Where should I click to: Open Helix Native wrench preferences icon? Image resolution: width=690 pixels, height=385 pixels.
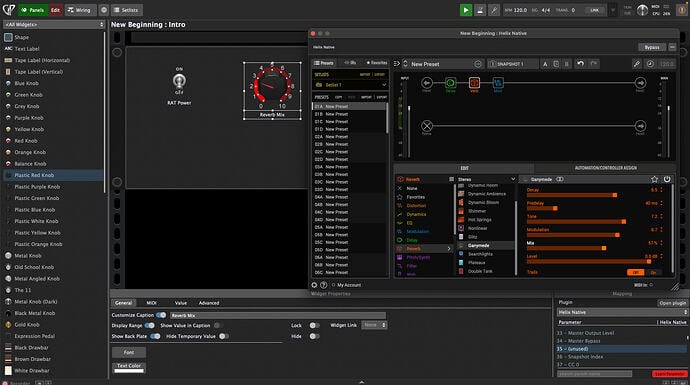[x=637, y=64]
